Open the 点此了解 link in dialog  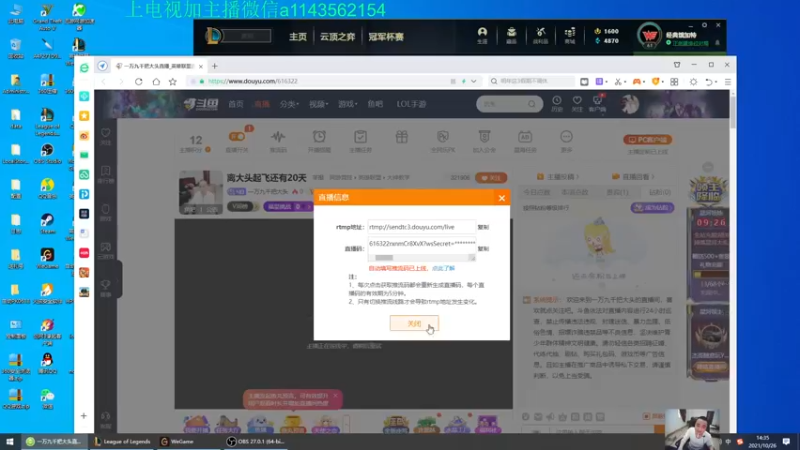[x=443, y=268]
